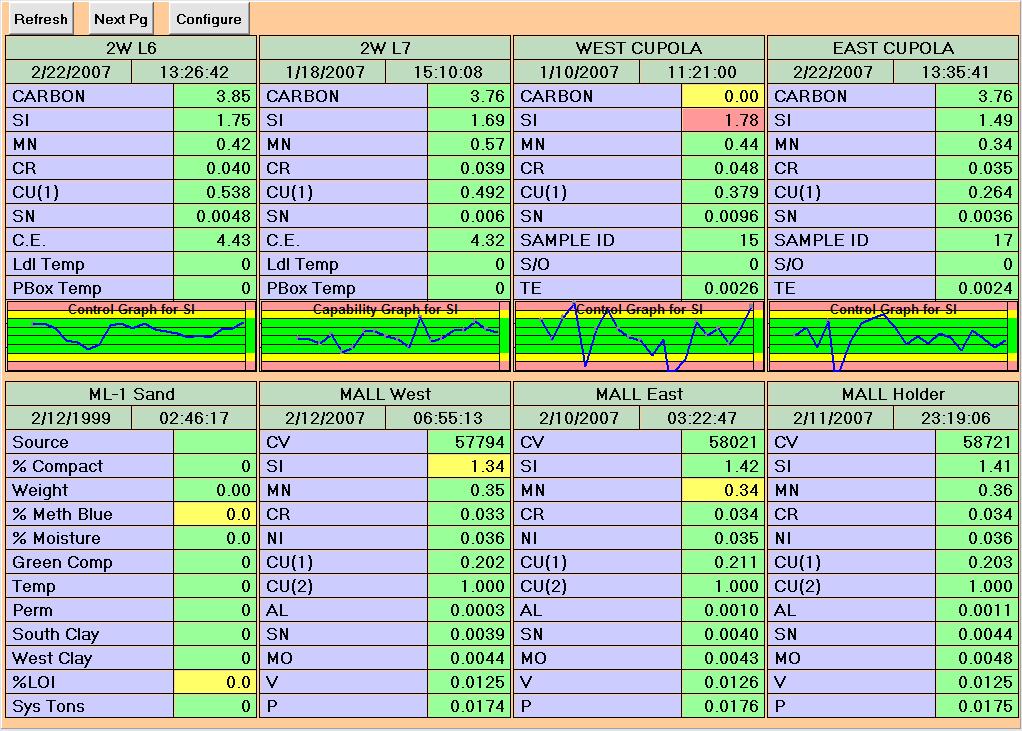Click 2W L6 C.E. value 4.43
This screenshot has width=1022, height=731.
214,240
